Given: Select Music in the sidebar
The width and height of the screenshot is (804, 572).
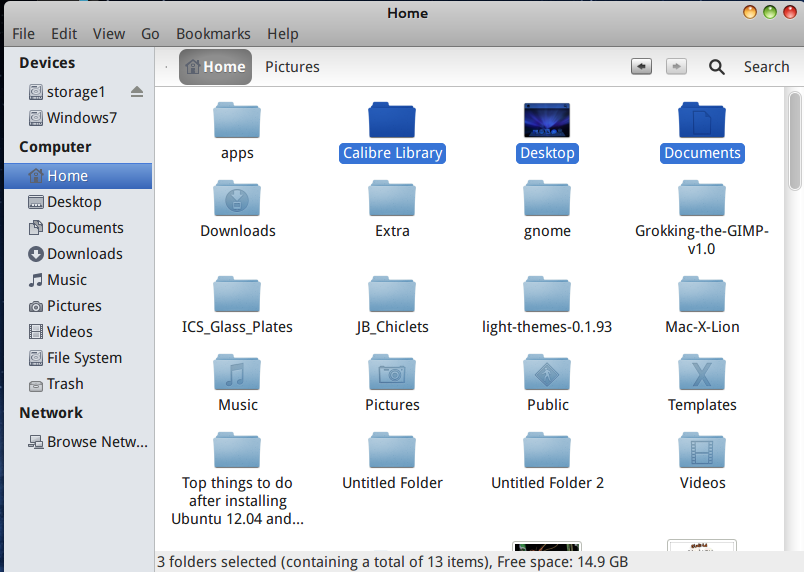Looking at the screenshot, I should [x=57, y=280].
